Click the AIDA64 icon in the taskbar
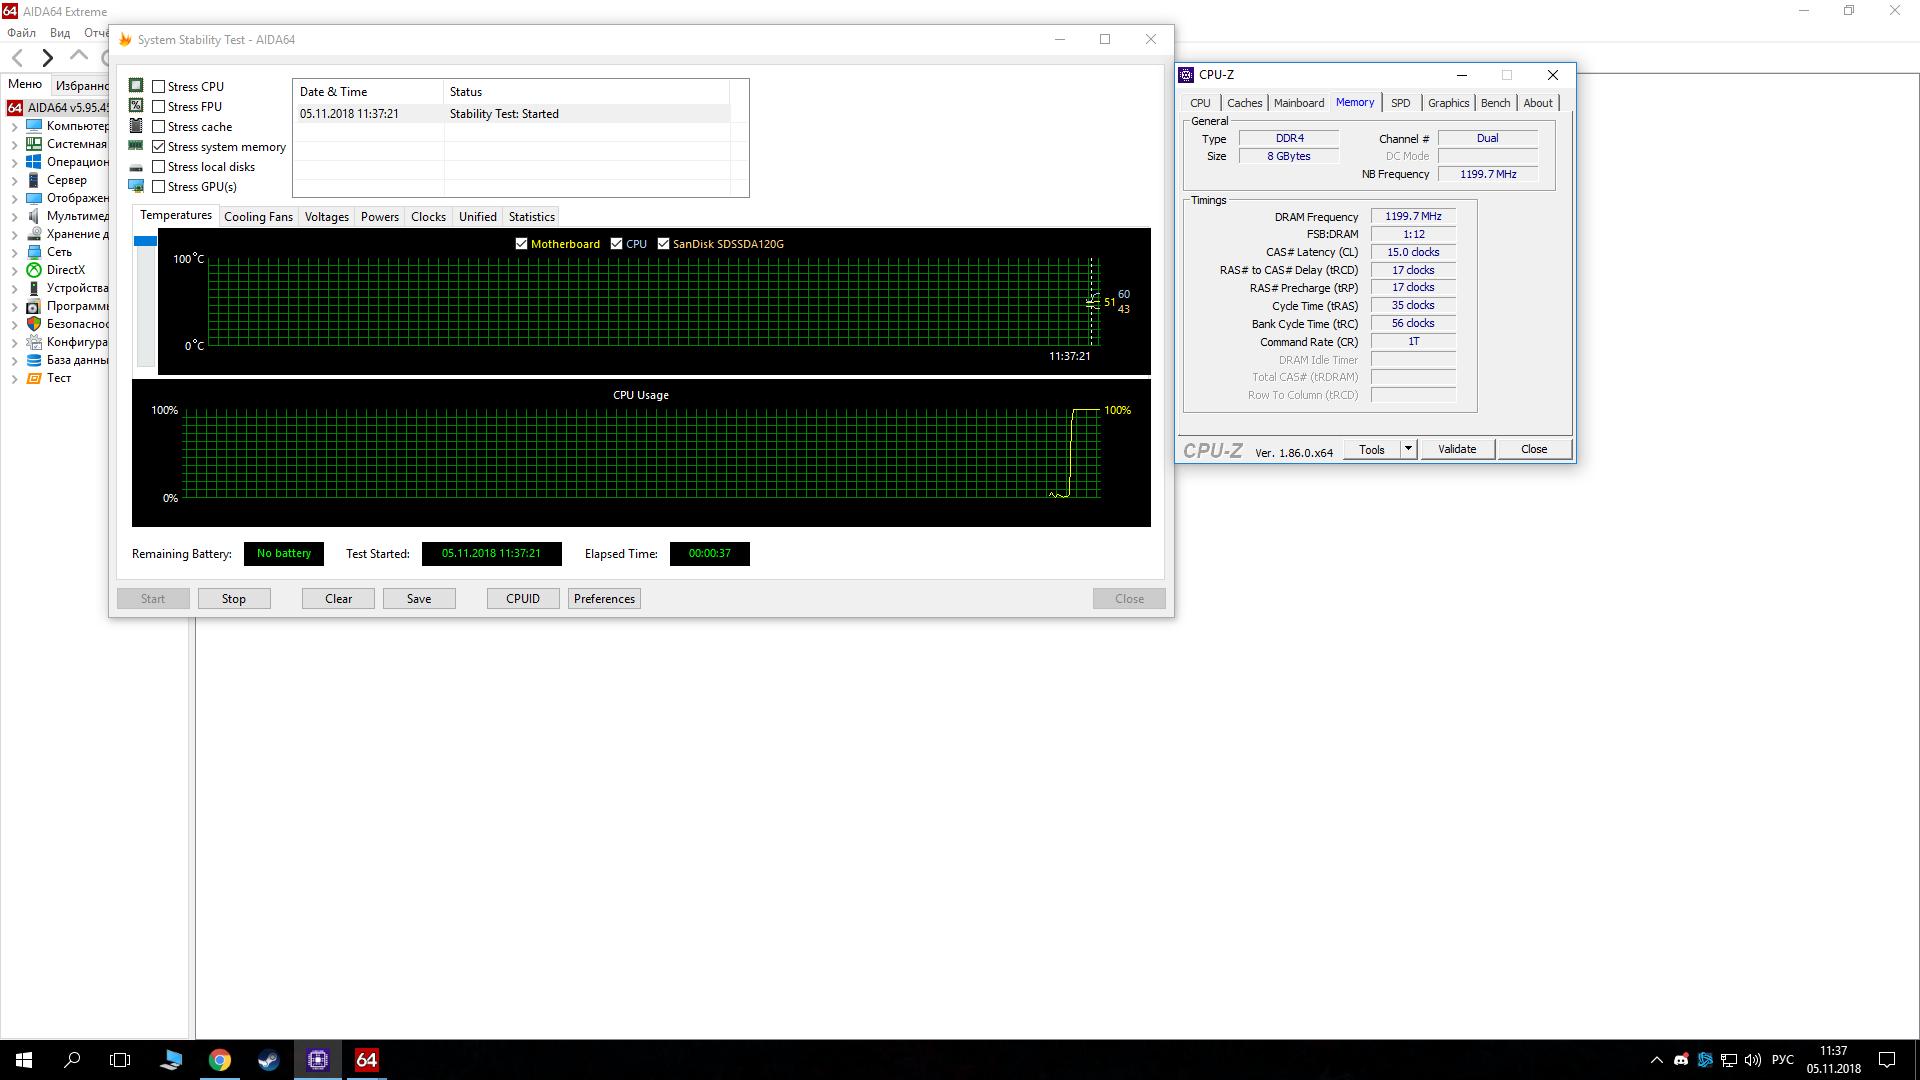The image size is (1920, 1080). click(x=367, y=1060)
